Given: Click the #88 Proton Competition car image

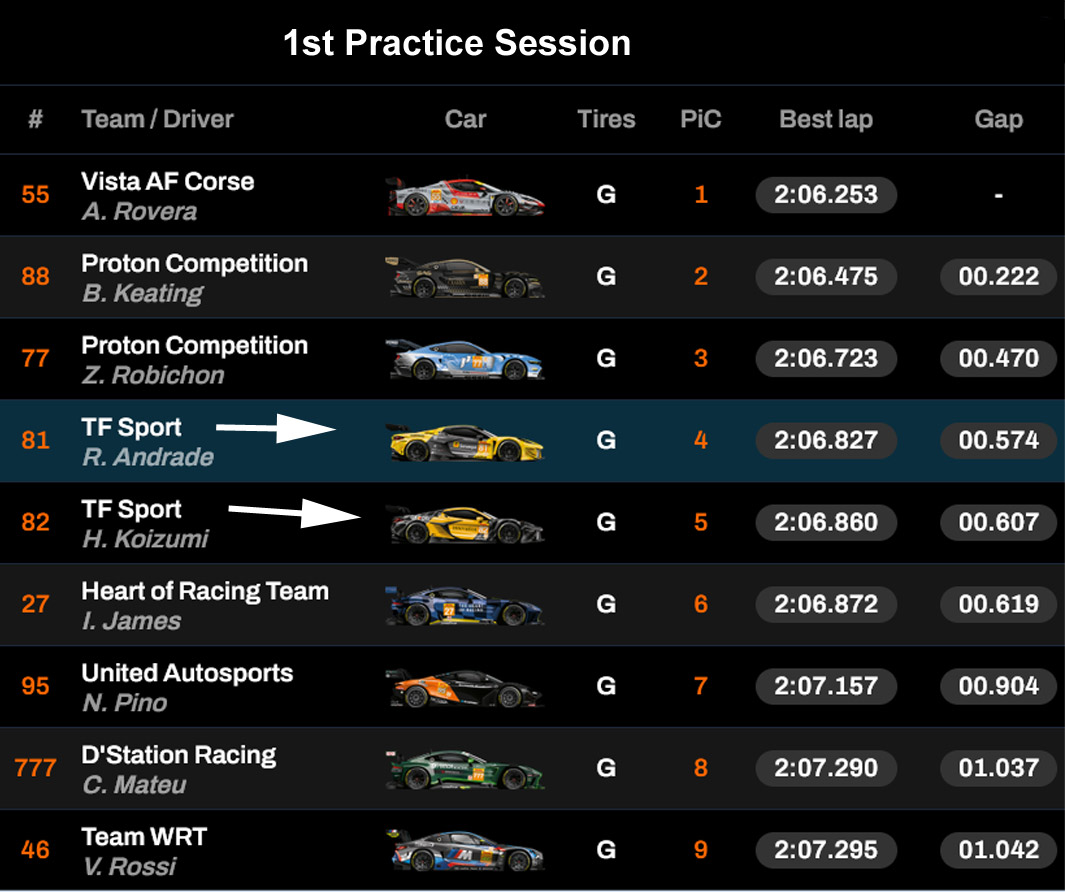Looking at the screenshot, I should point(465,277).
